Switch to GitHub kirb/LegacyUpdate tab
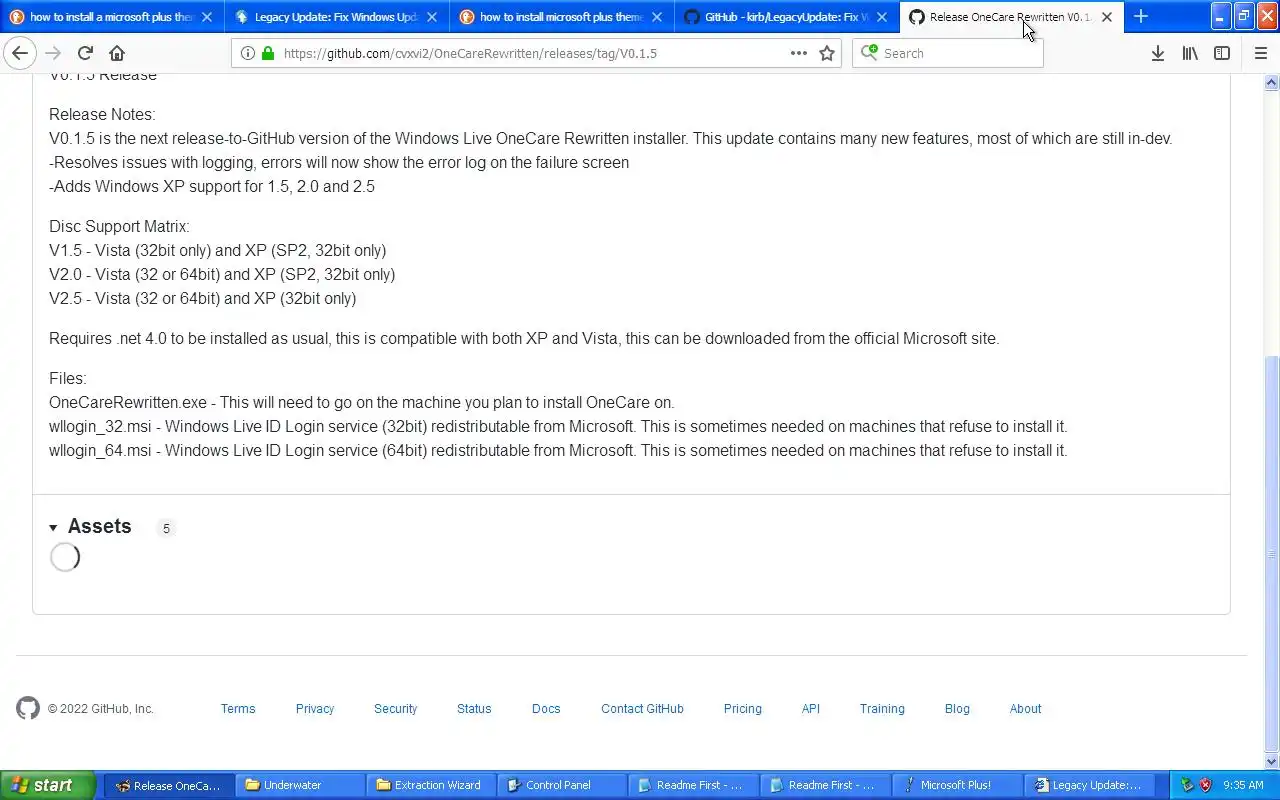Viewport: 1280px width, 800px height. click(x=787, y=17)
